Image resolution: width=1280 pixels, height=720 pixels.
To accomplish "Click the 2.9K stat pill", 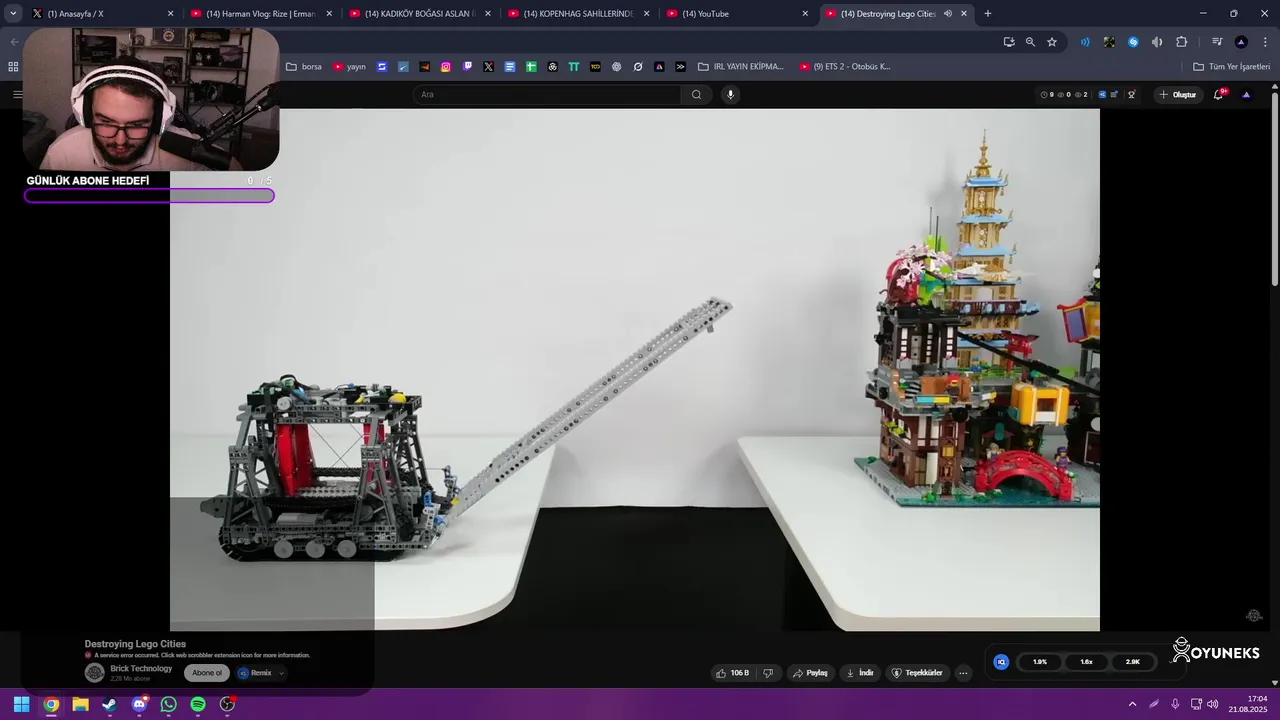I will click(x=1132, y=662).
